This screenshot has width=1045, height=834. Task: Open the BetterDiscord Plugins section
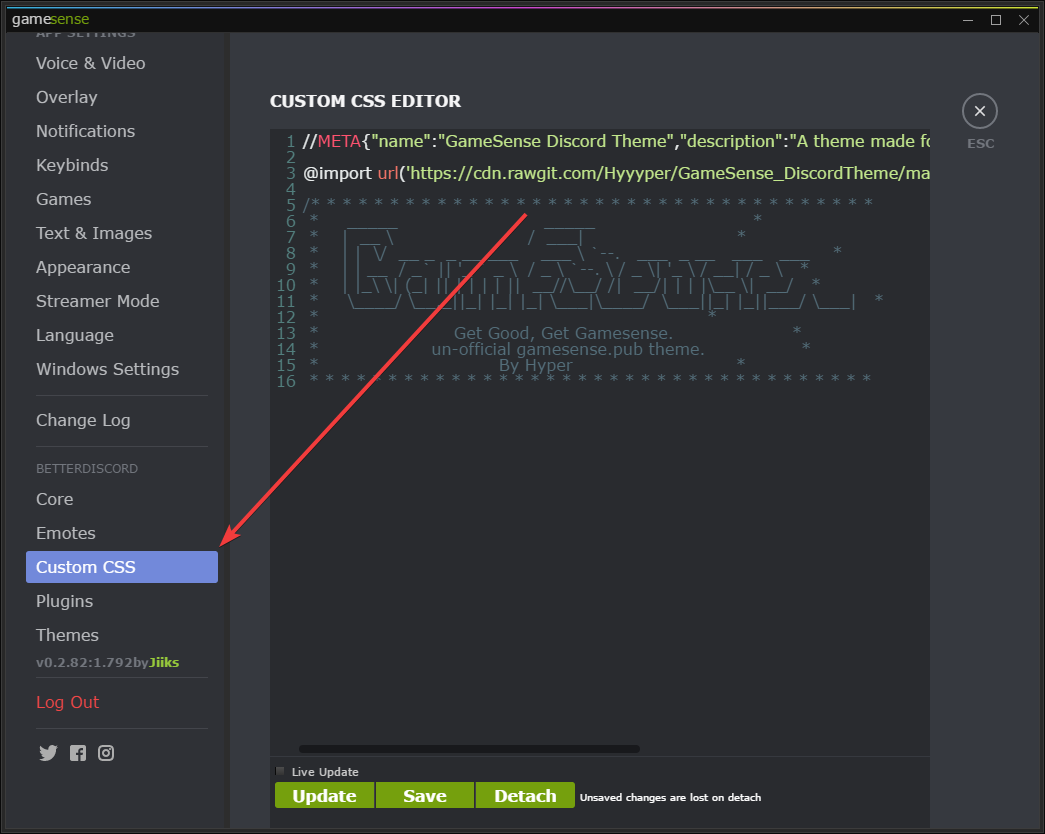coord(64,601)
